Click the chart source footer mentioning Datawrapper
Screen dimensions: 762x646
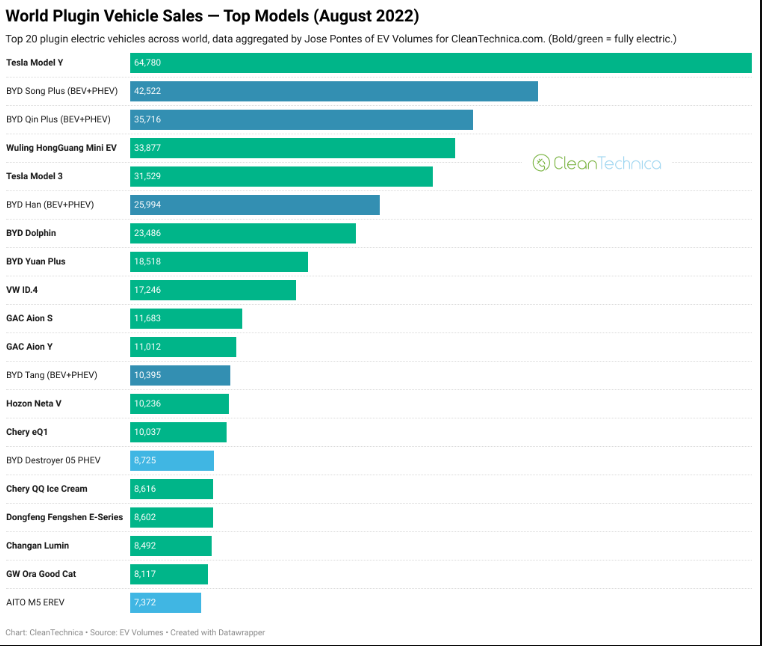pyautogui.click(x=135, y=632)
